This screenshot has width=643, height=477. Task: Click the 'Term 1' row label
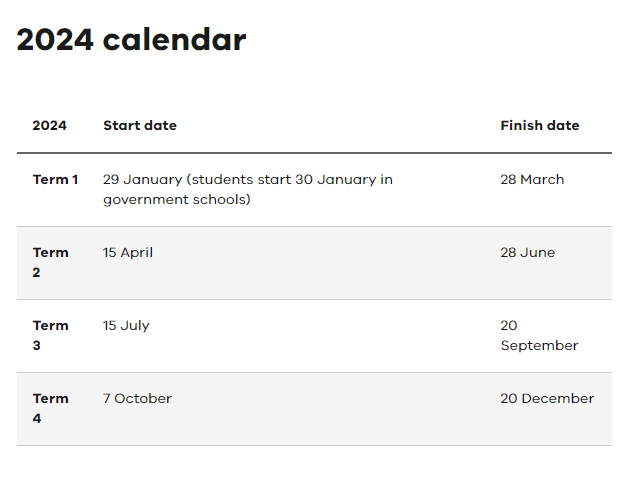click(x=55, y=180)
